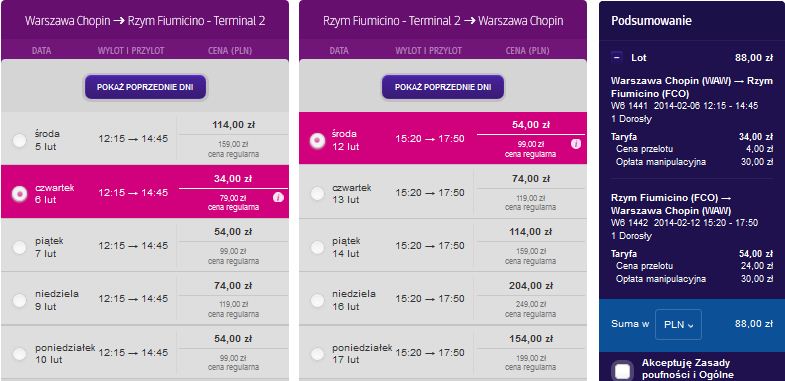Open the PLN currency dropdown
The image size is (785, 381).
678,324
